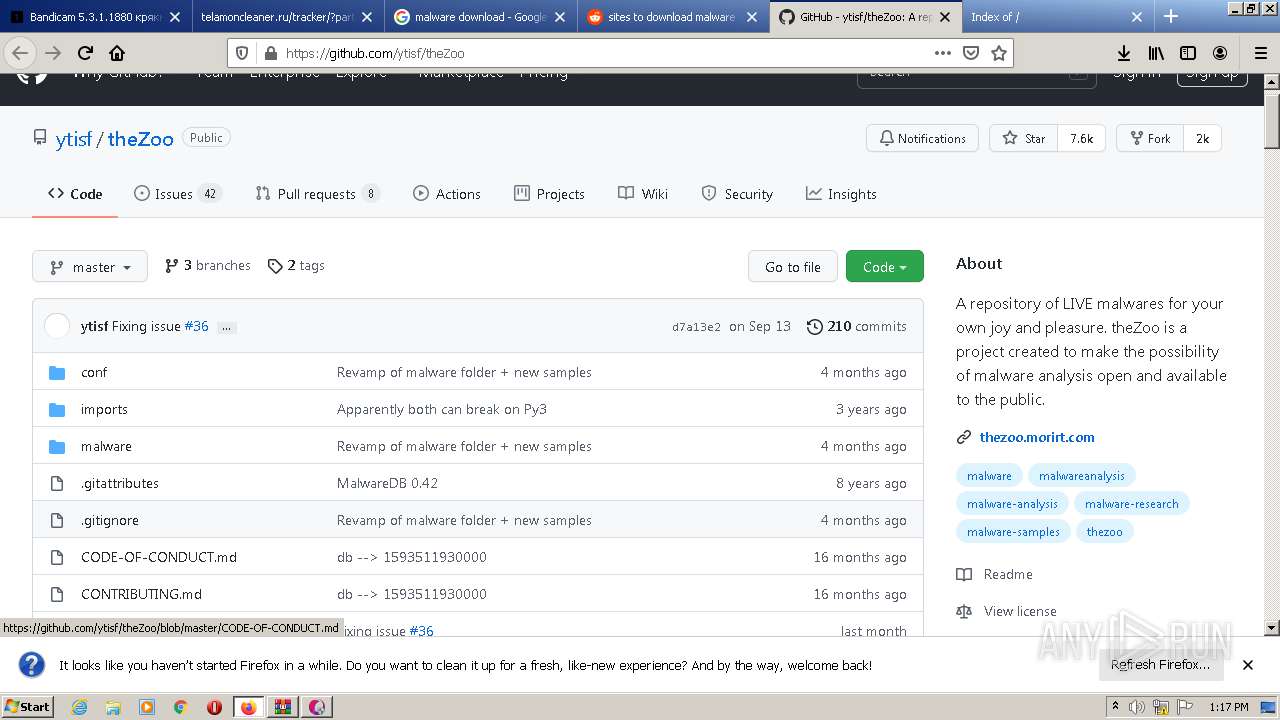
Task: Open the Issues repository tab
Action: click(x=177, y=194)
